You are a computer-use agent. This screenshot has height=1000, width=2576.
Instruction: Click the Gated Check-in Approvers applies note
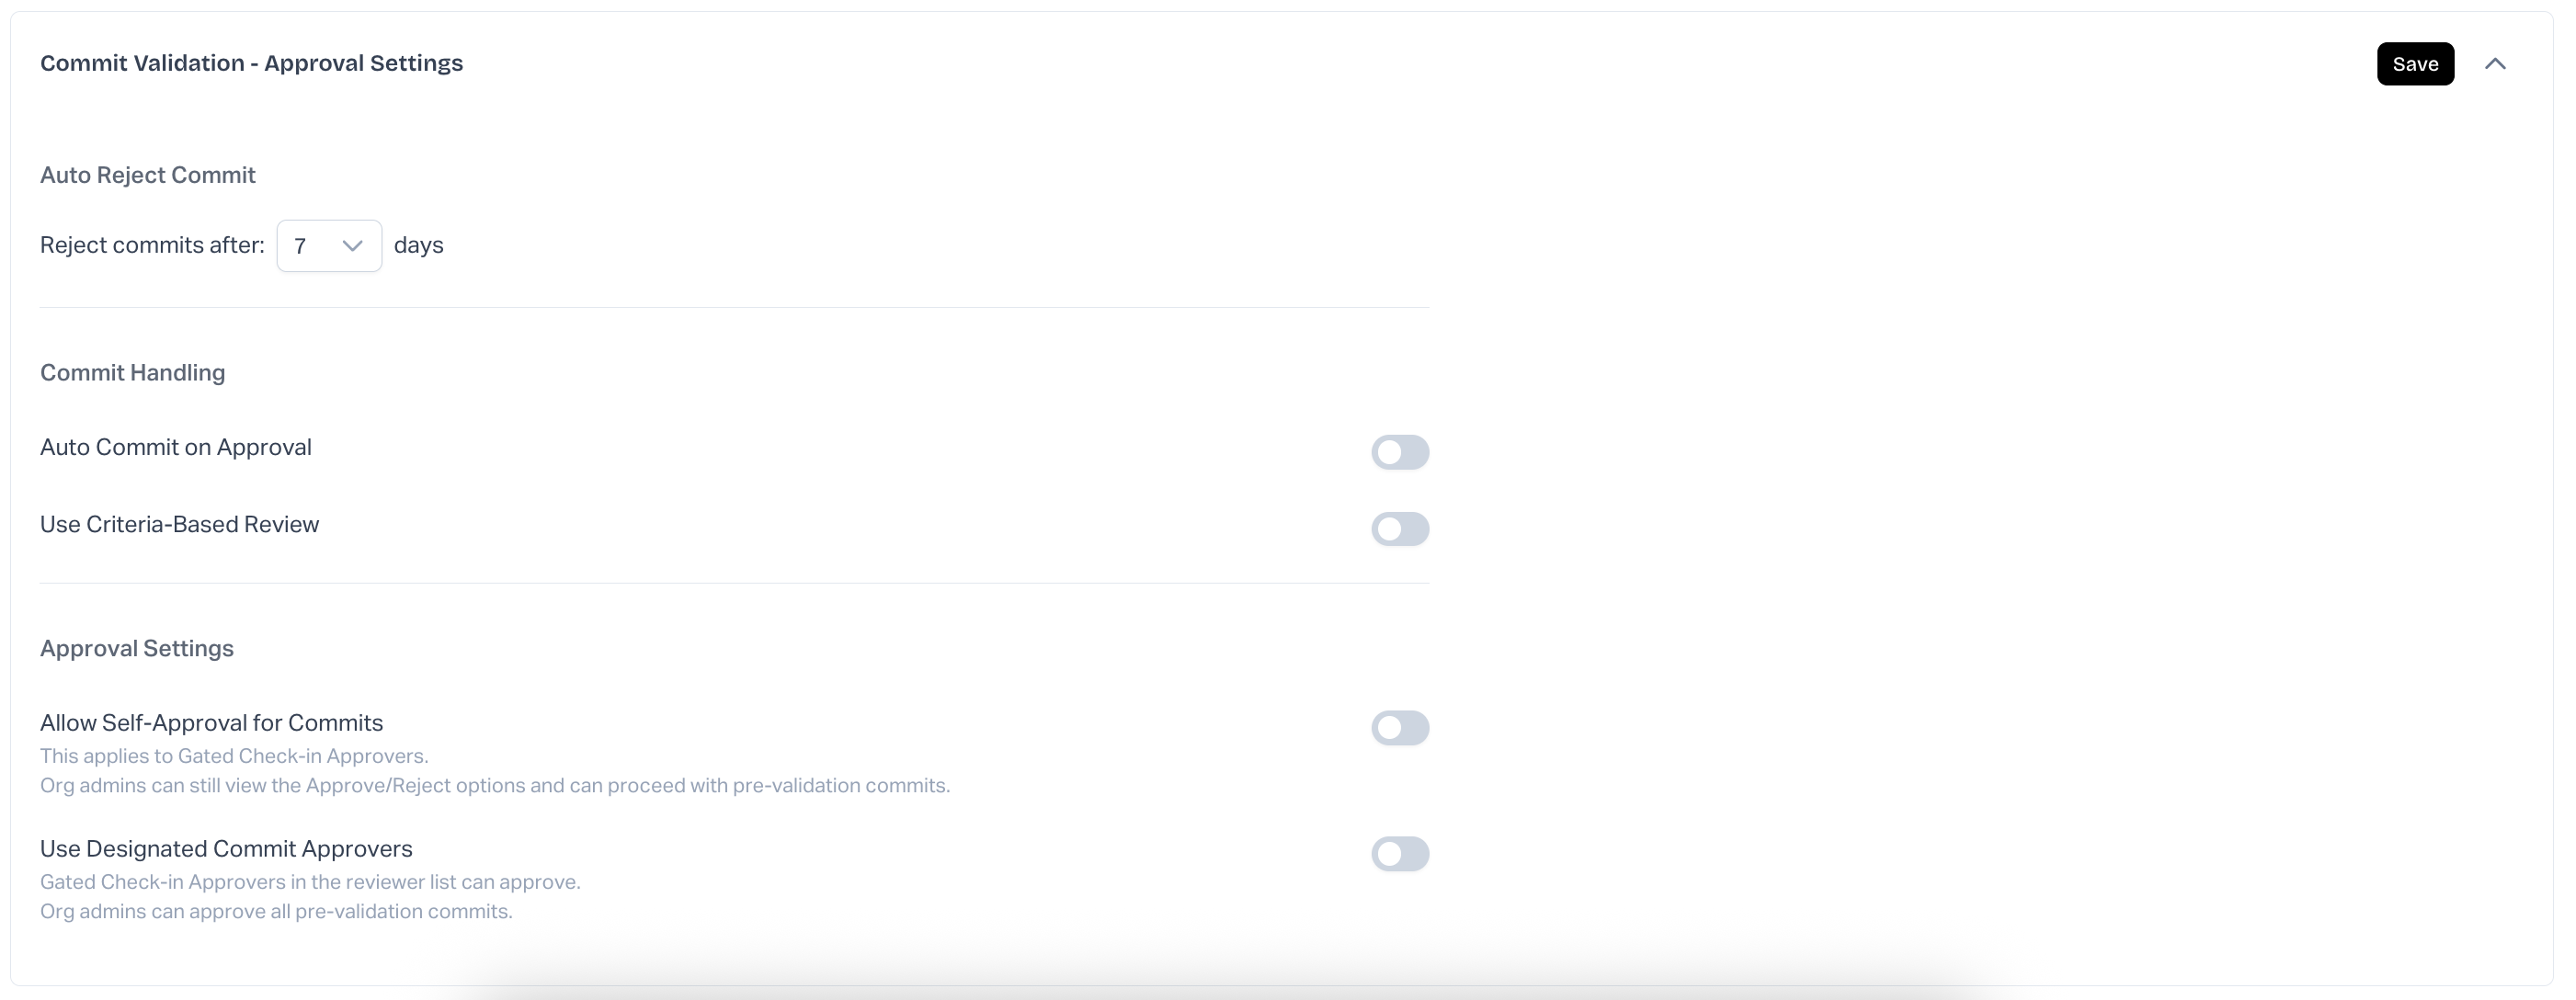tap(234, 756)
